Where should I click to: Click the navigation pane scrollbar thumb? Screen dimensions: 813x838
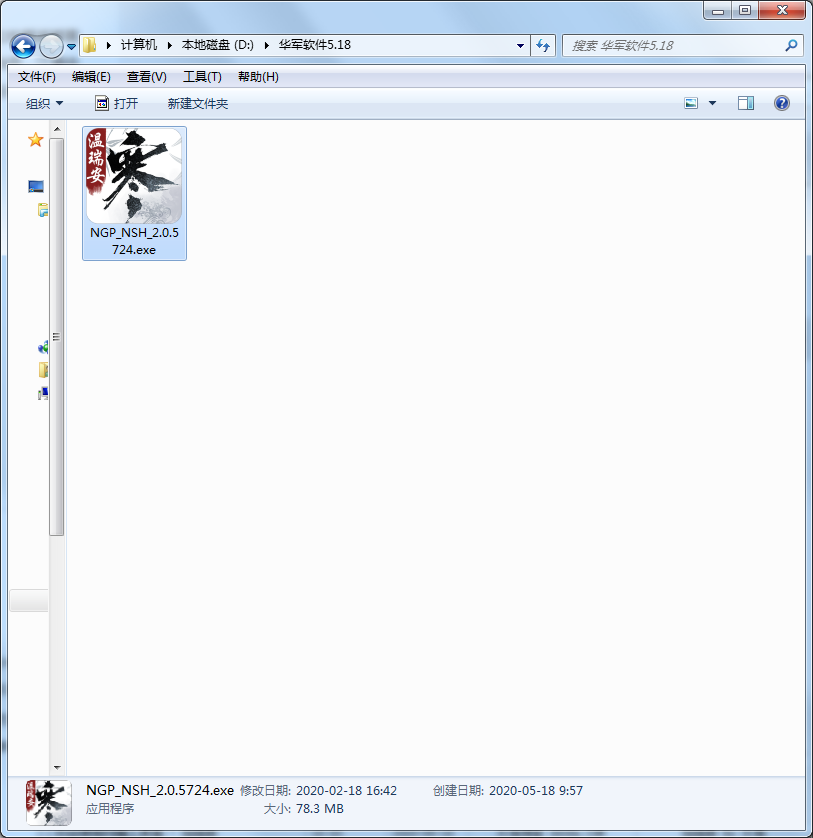57,337
